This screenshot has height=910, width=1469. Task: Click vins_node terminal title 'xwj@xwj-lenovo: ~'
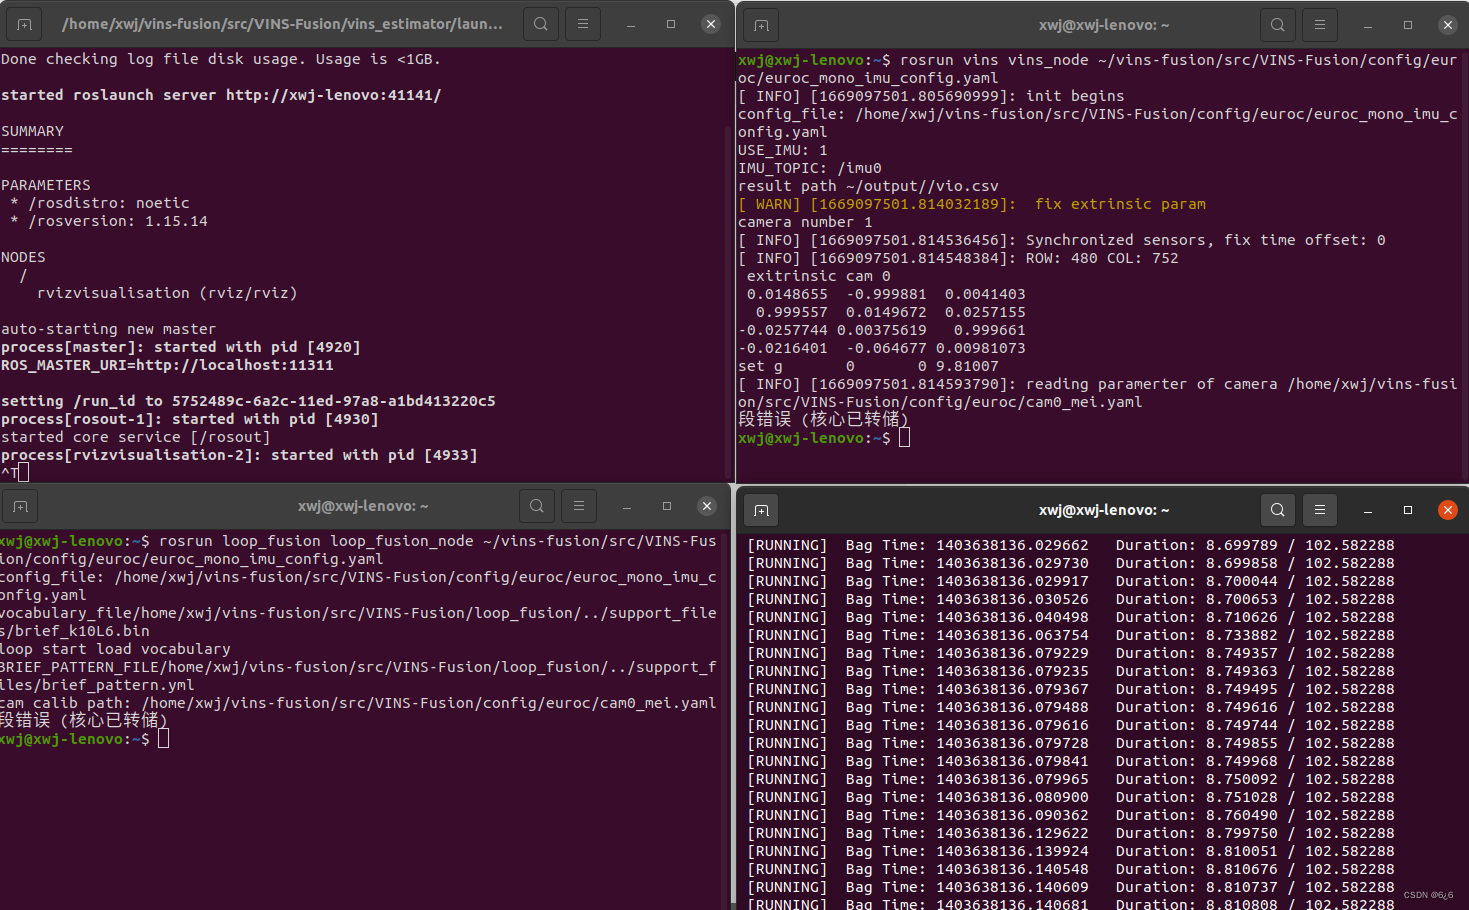pos(1104,25)
